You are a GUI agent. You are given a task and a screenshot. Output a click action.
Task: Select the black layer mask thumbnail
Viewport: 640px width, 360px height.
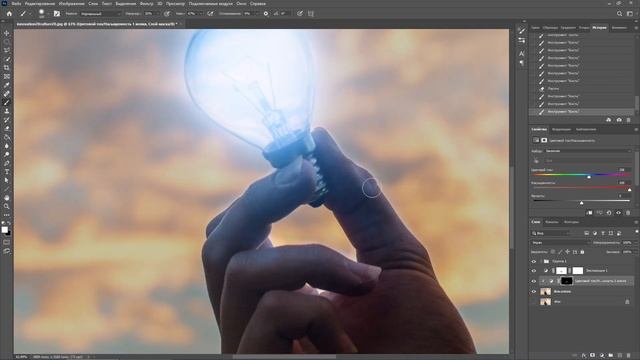point(567,281)
